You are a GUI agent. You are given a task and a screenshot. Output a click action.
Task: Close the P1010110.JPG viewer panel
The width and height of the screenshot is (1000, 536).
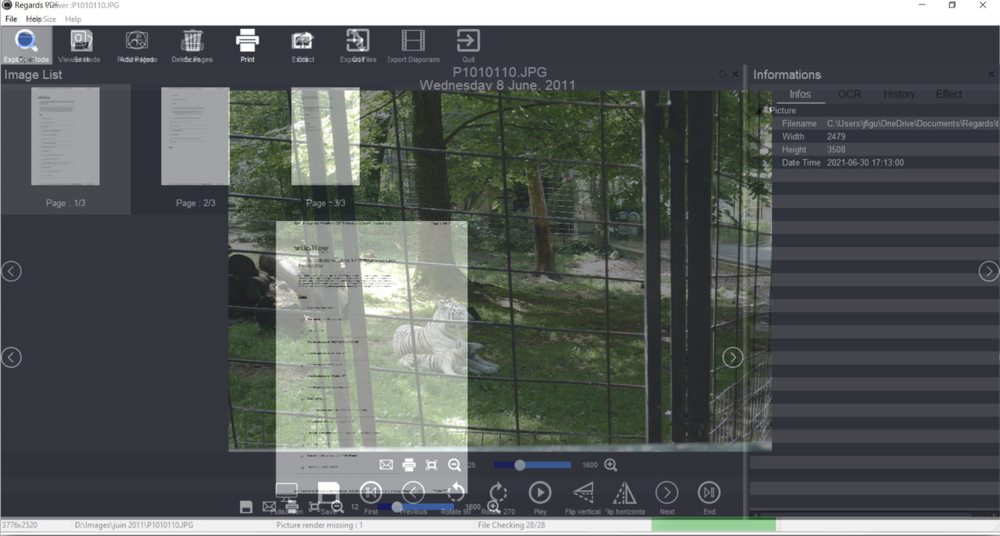735,74
